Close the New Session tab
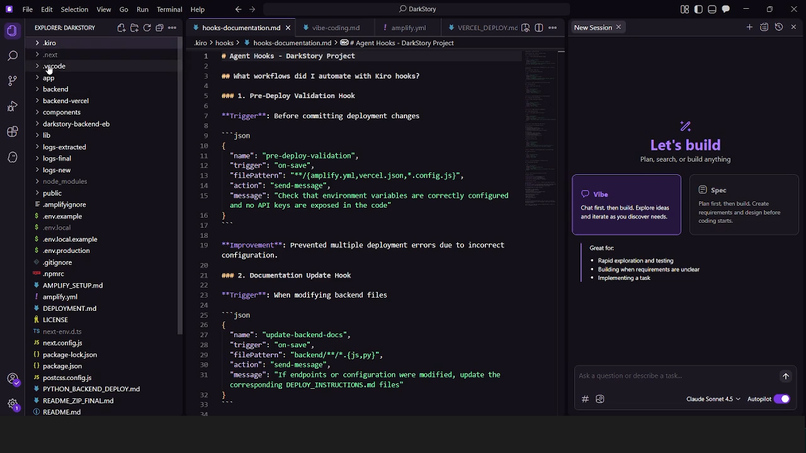 pos(618,27)
